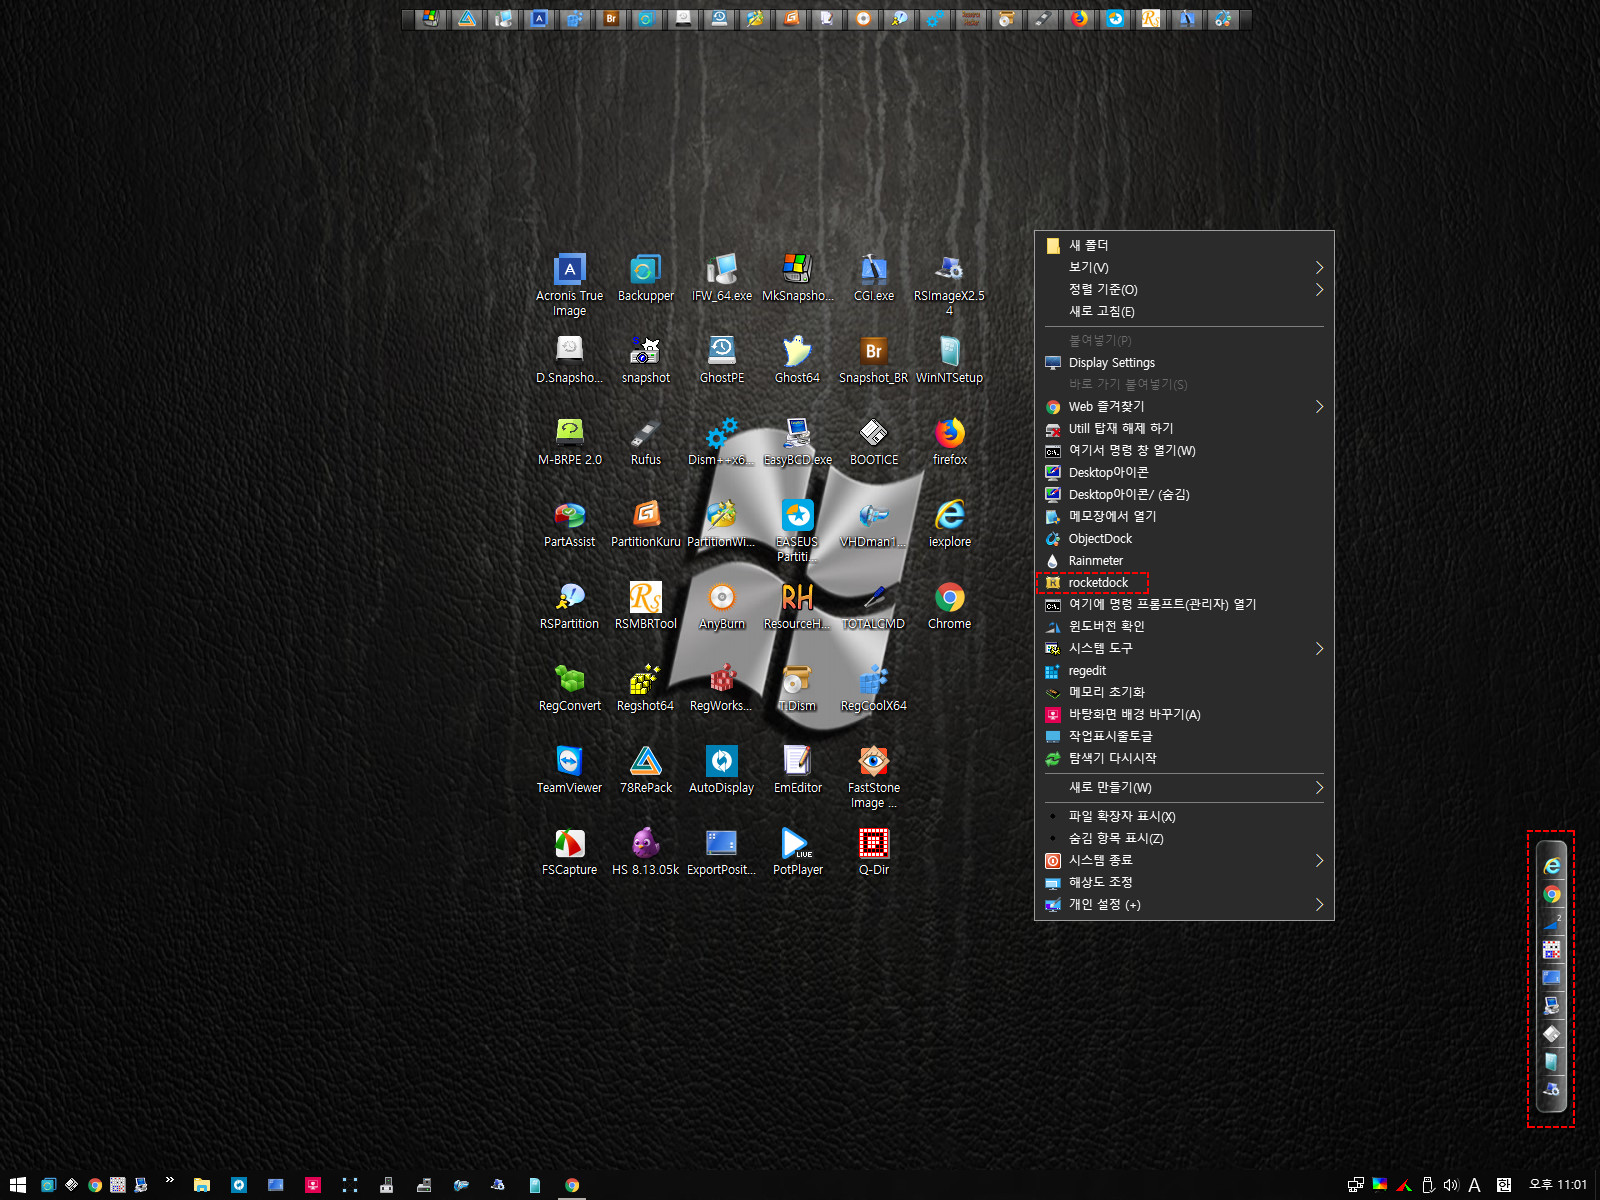Select RSImageX2.54 desktop icon
The height and width of the screenshot is (1200, 1600).
pos(949,285)
